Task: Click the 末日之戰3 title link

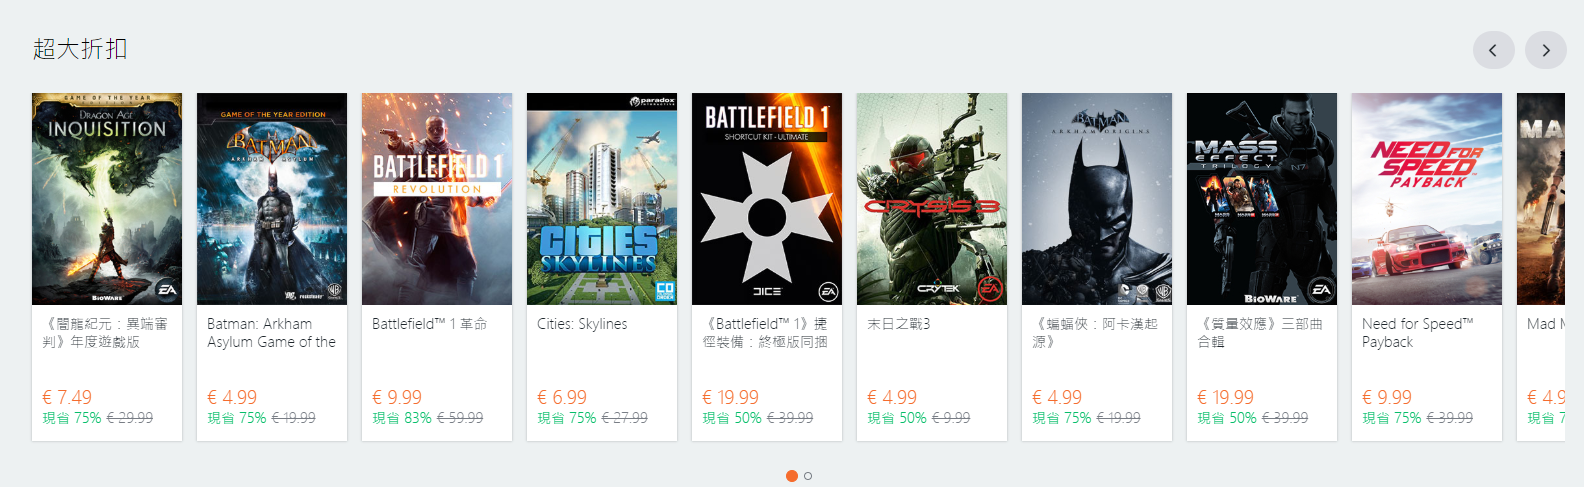Action: coord(898,324)
